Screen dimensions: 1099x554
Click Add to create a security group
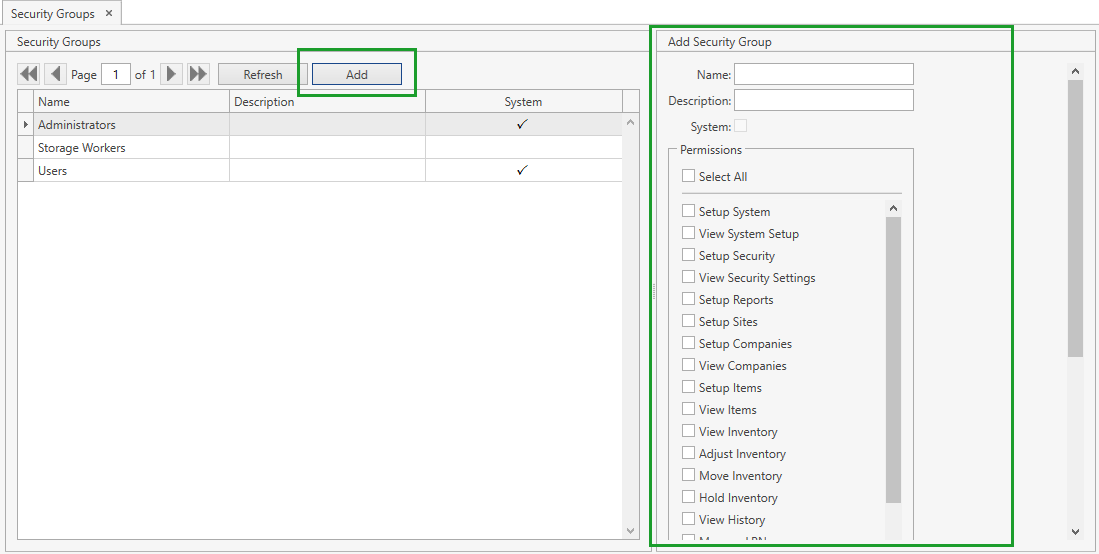[x=356, y=74]
